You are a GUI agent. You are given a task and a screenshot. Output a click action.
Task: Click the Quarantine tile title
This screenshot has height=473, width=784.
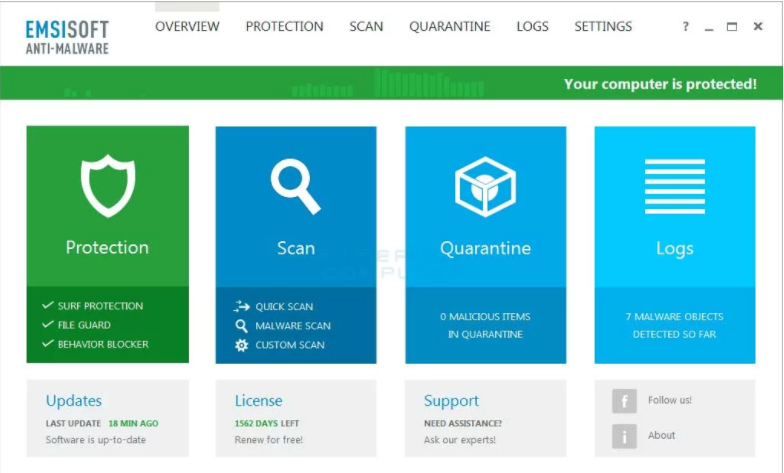[x=486, y=248]
